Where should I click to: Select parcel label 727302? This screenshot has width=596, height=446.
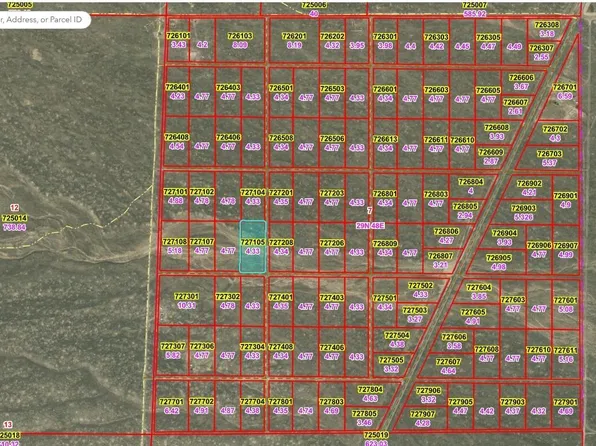pyautogui.click(x=227, y=297)
